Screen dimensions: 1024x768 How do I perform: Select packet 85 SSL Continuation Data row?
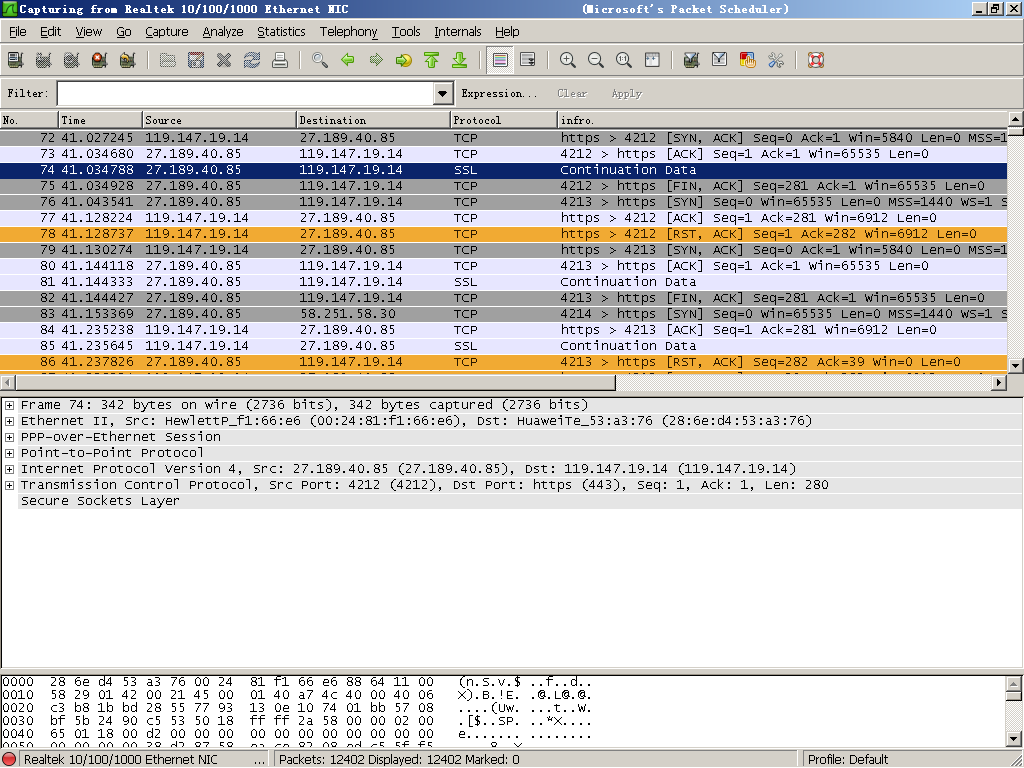tap(503, 345)
